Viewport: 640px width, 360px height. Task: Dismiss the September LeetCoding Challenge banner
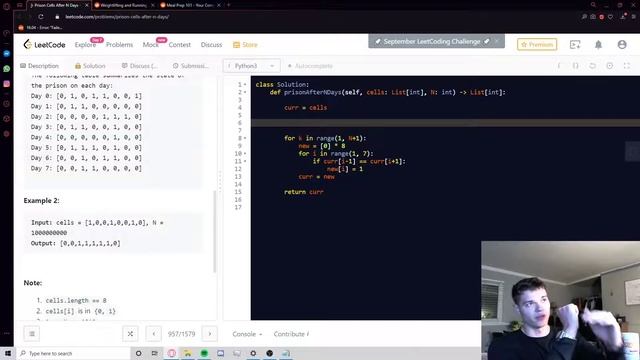coord(497,41)
